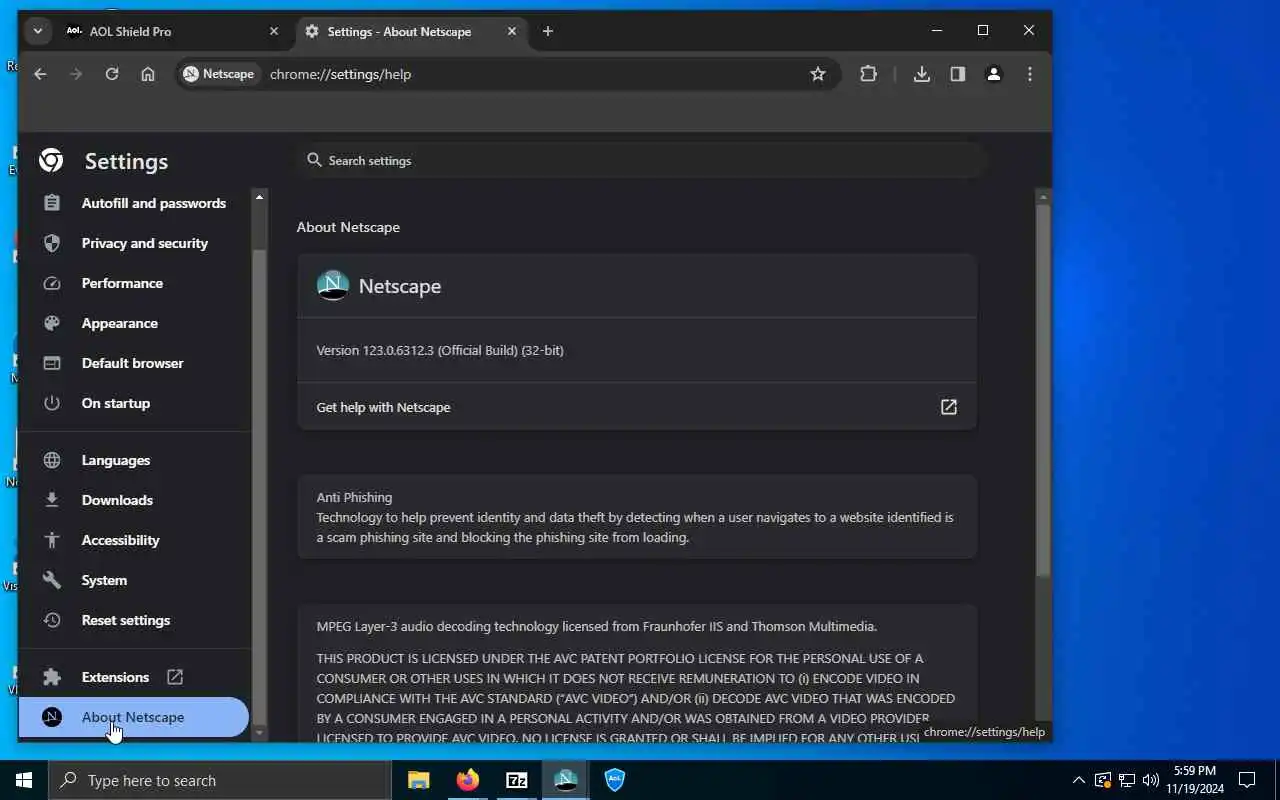Open Firefox from the taskbar
Image resolution: width=1280 pixels, height=800 pixels.
pos(468,780)
